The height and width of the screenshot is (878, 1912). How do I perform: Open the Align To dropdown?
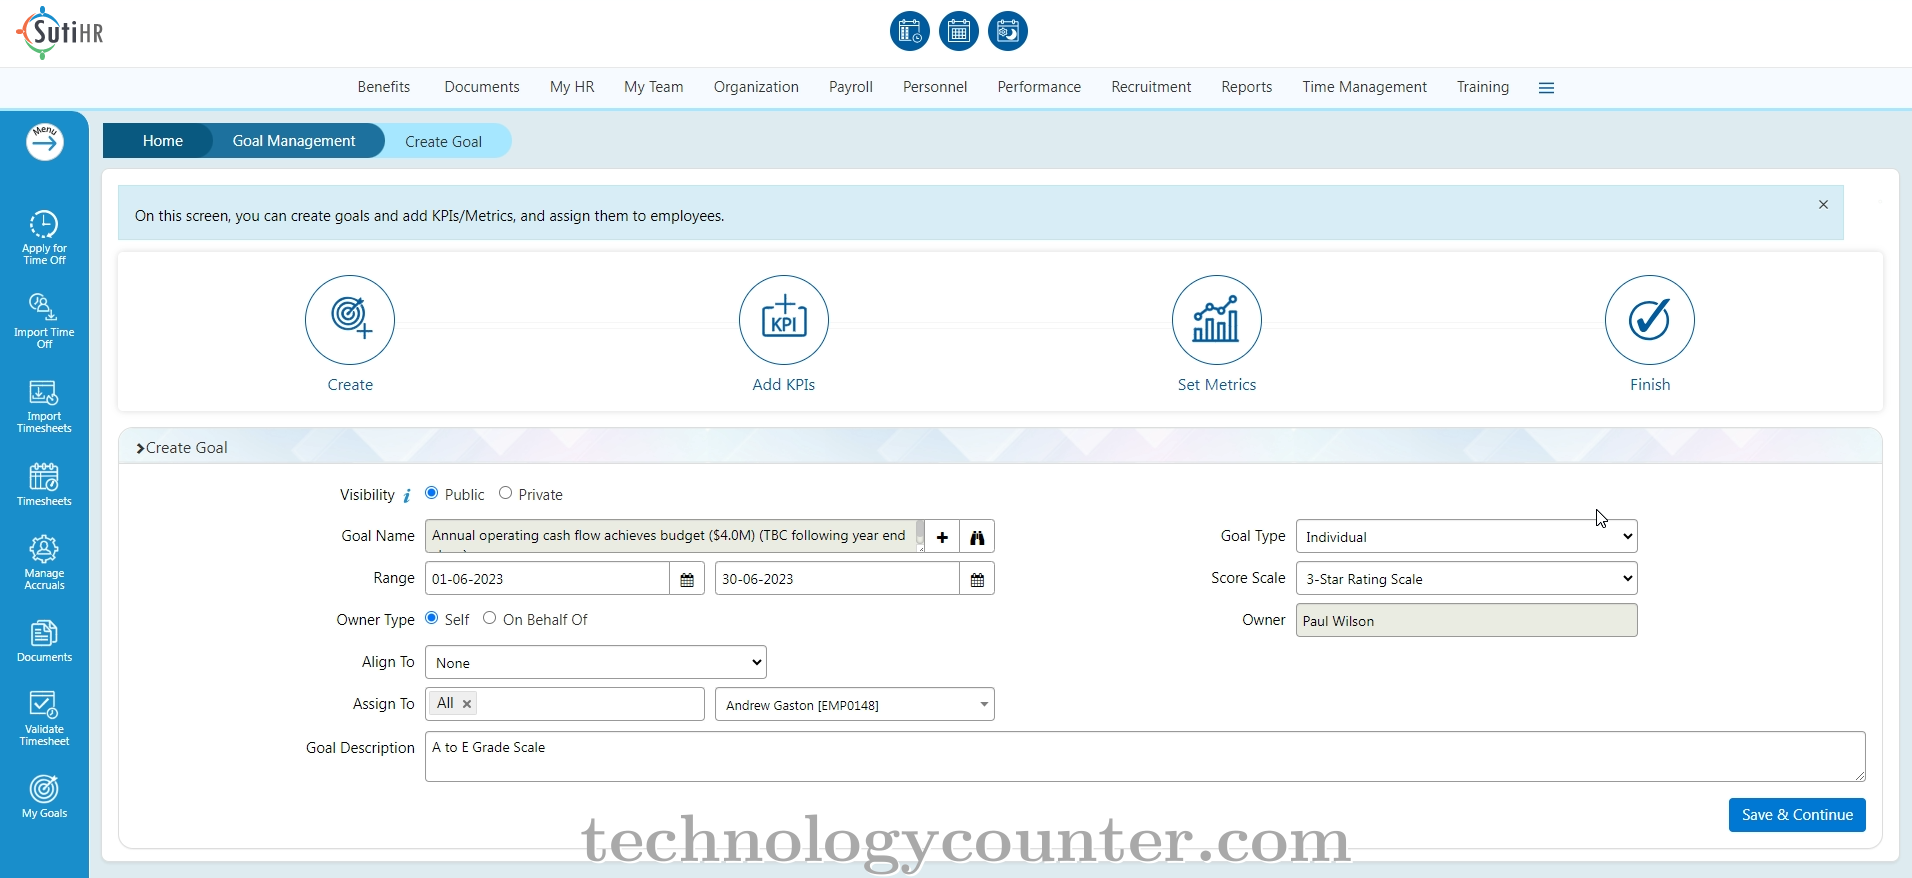point(596,662)
